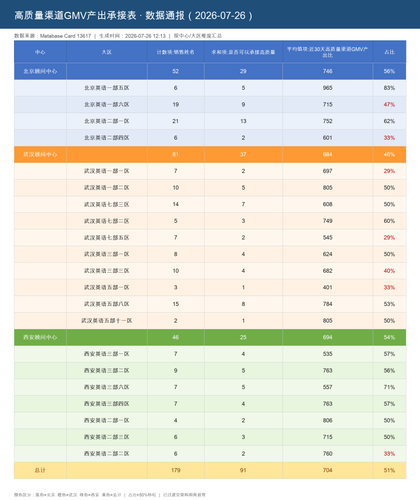Click the 武汉英语七部五区 row label

point(107,238)
